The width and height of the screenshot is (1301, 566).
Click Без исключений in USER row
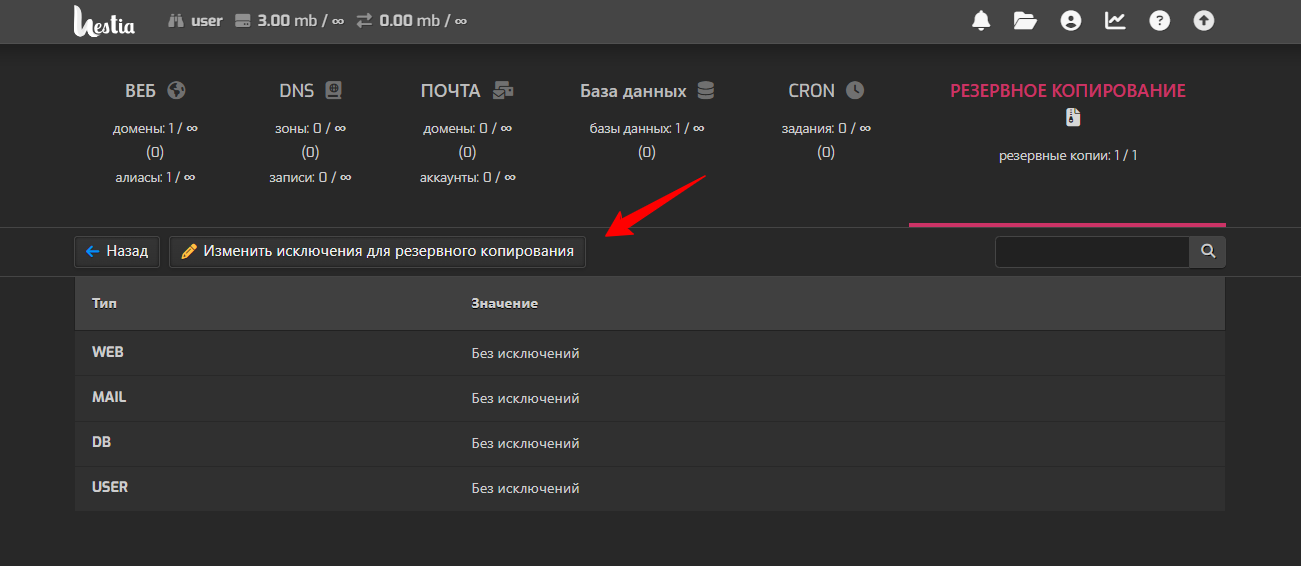tap(526, 488)
